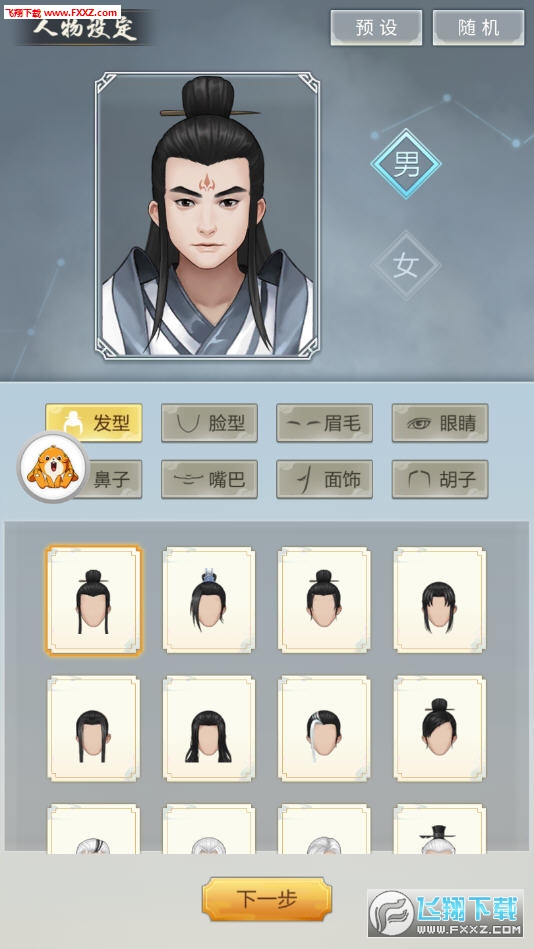
Task: Tap the orange dog mascot floating icon
Action: pos(53,468)
